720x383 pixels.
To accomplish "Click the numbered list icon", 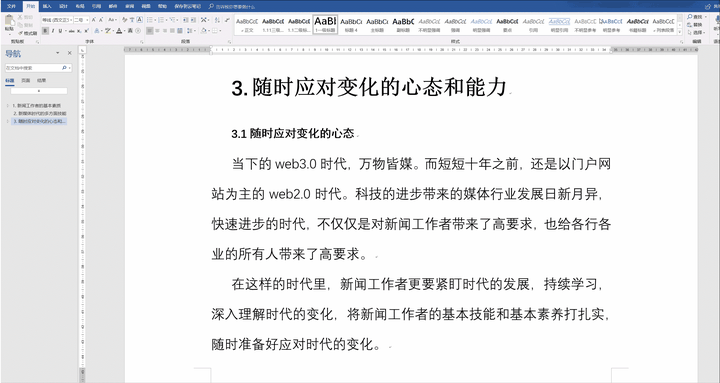I will tap(161, 20).
